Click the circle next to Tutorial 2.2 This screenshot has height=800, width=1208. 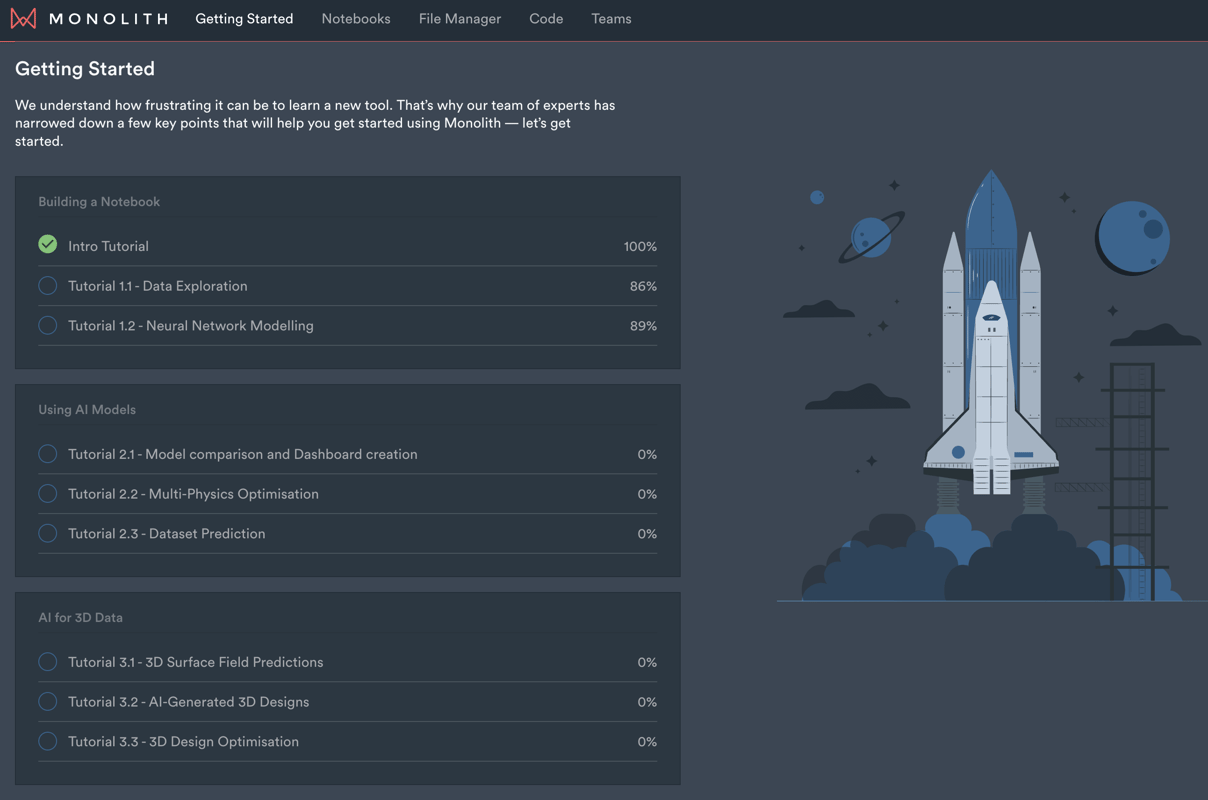(47, 493)
